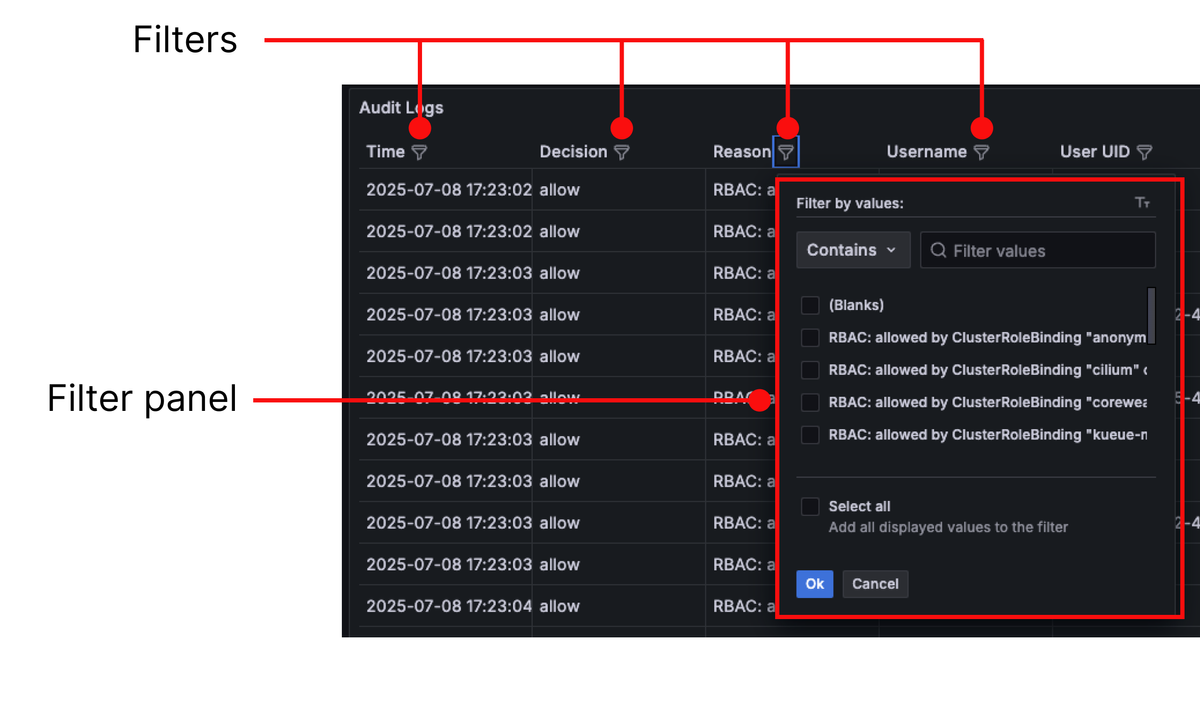Sort by the Decision column header
This screenshot has width=1200, height=705.
click(x=573, y=152)
